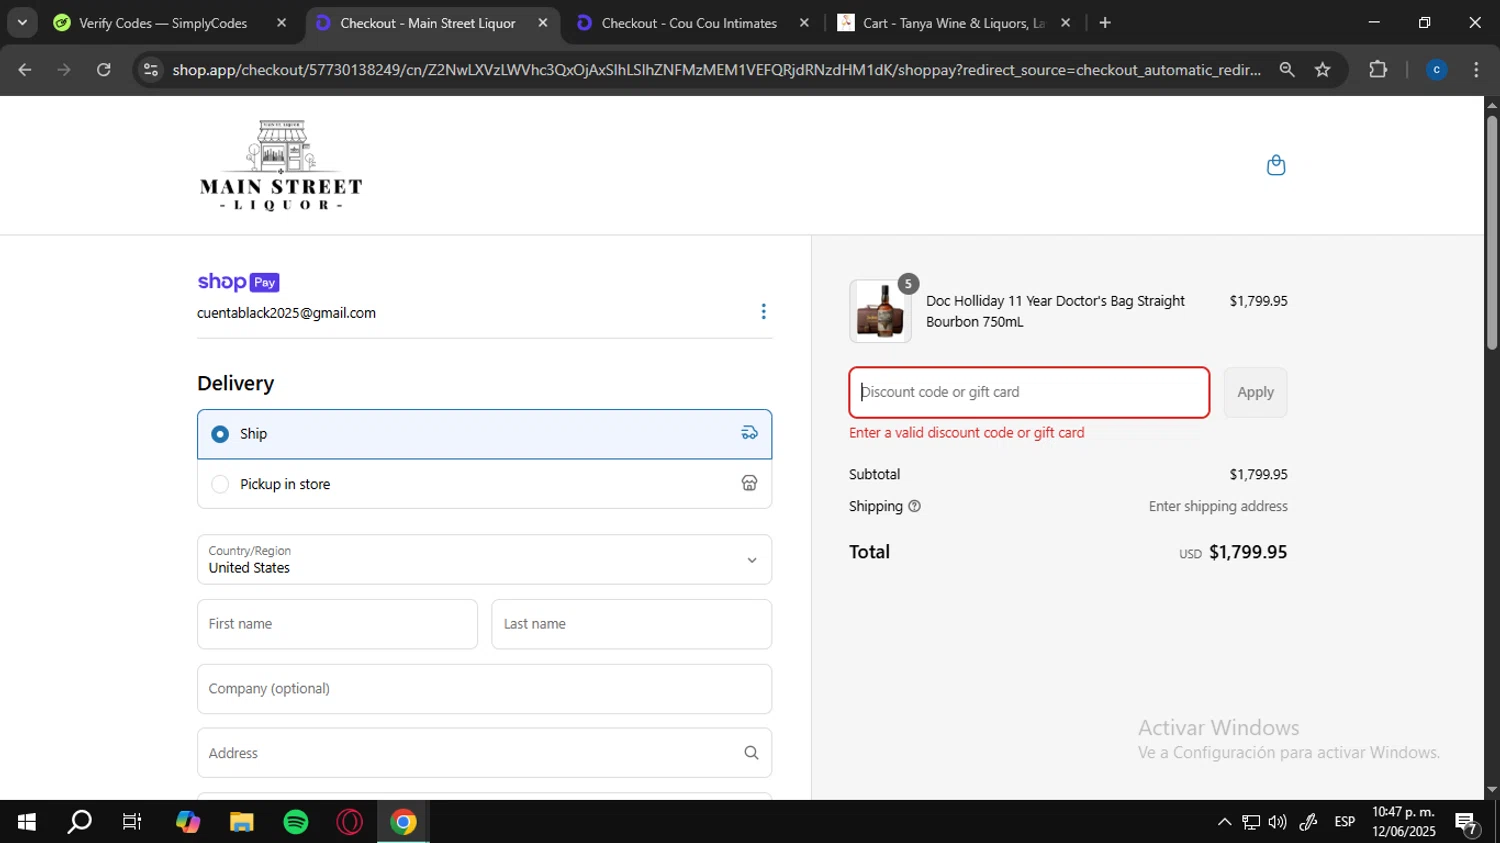Click the Apply discount button
This screenshot has width=1500, height=843.
tap(1255, 392)
